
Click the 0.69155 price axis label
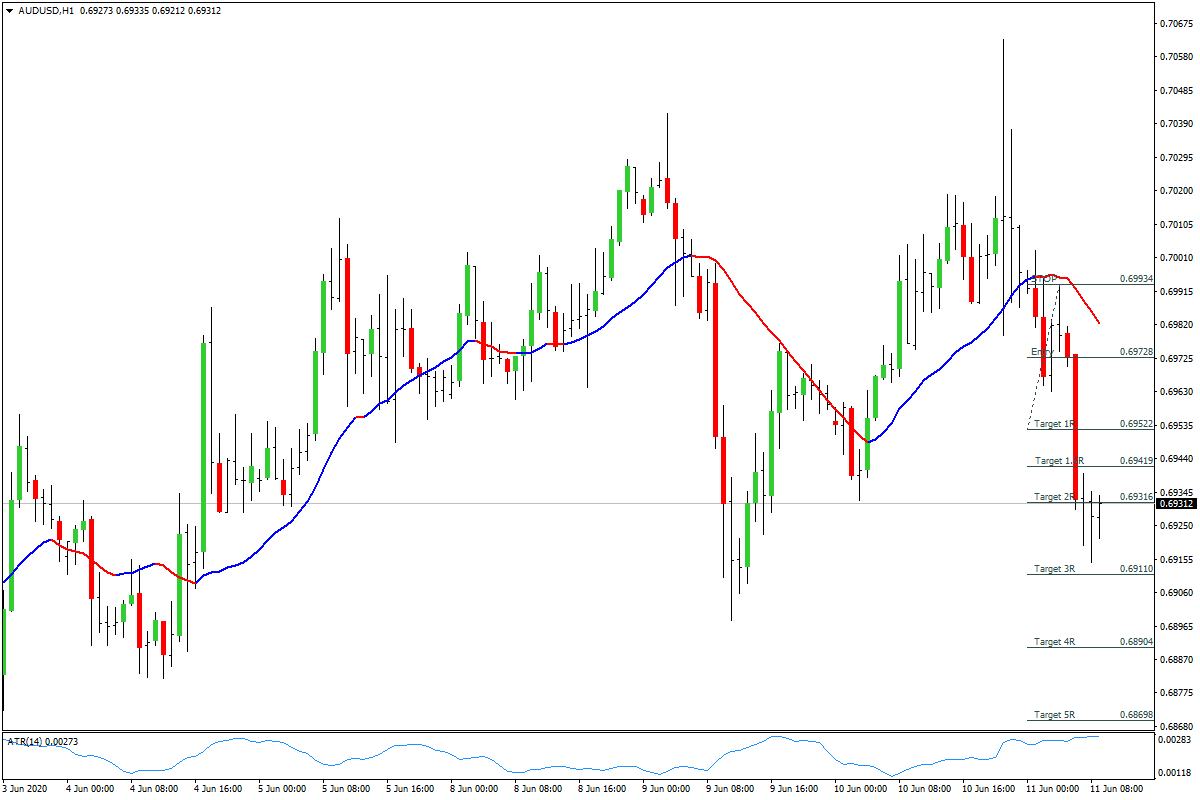tap(1177, 558)
